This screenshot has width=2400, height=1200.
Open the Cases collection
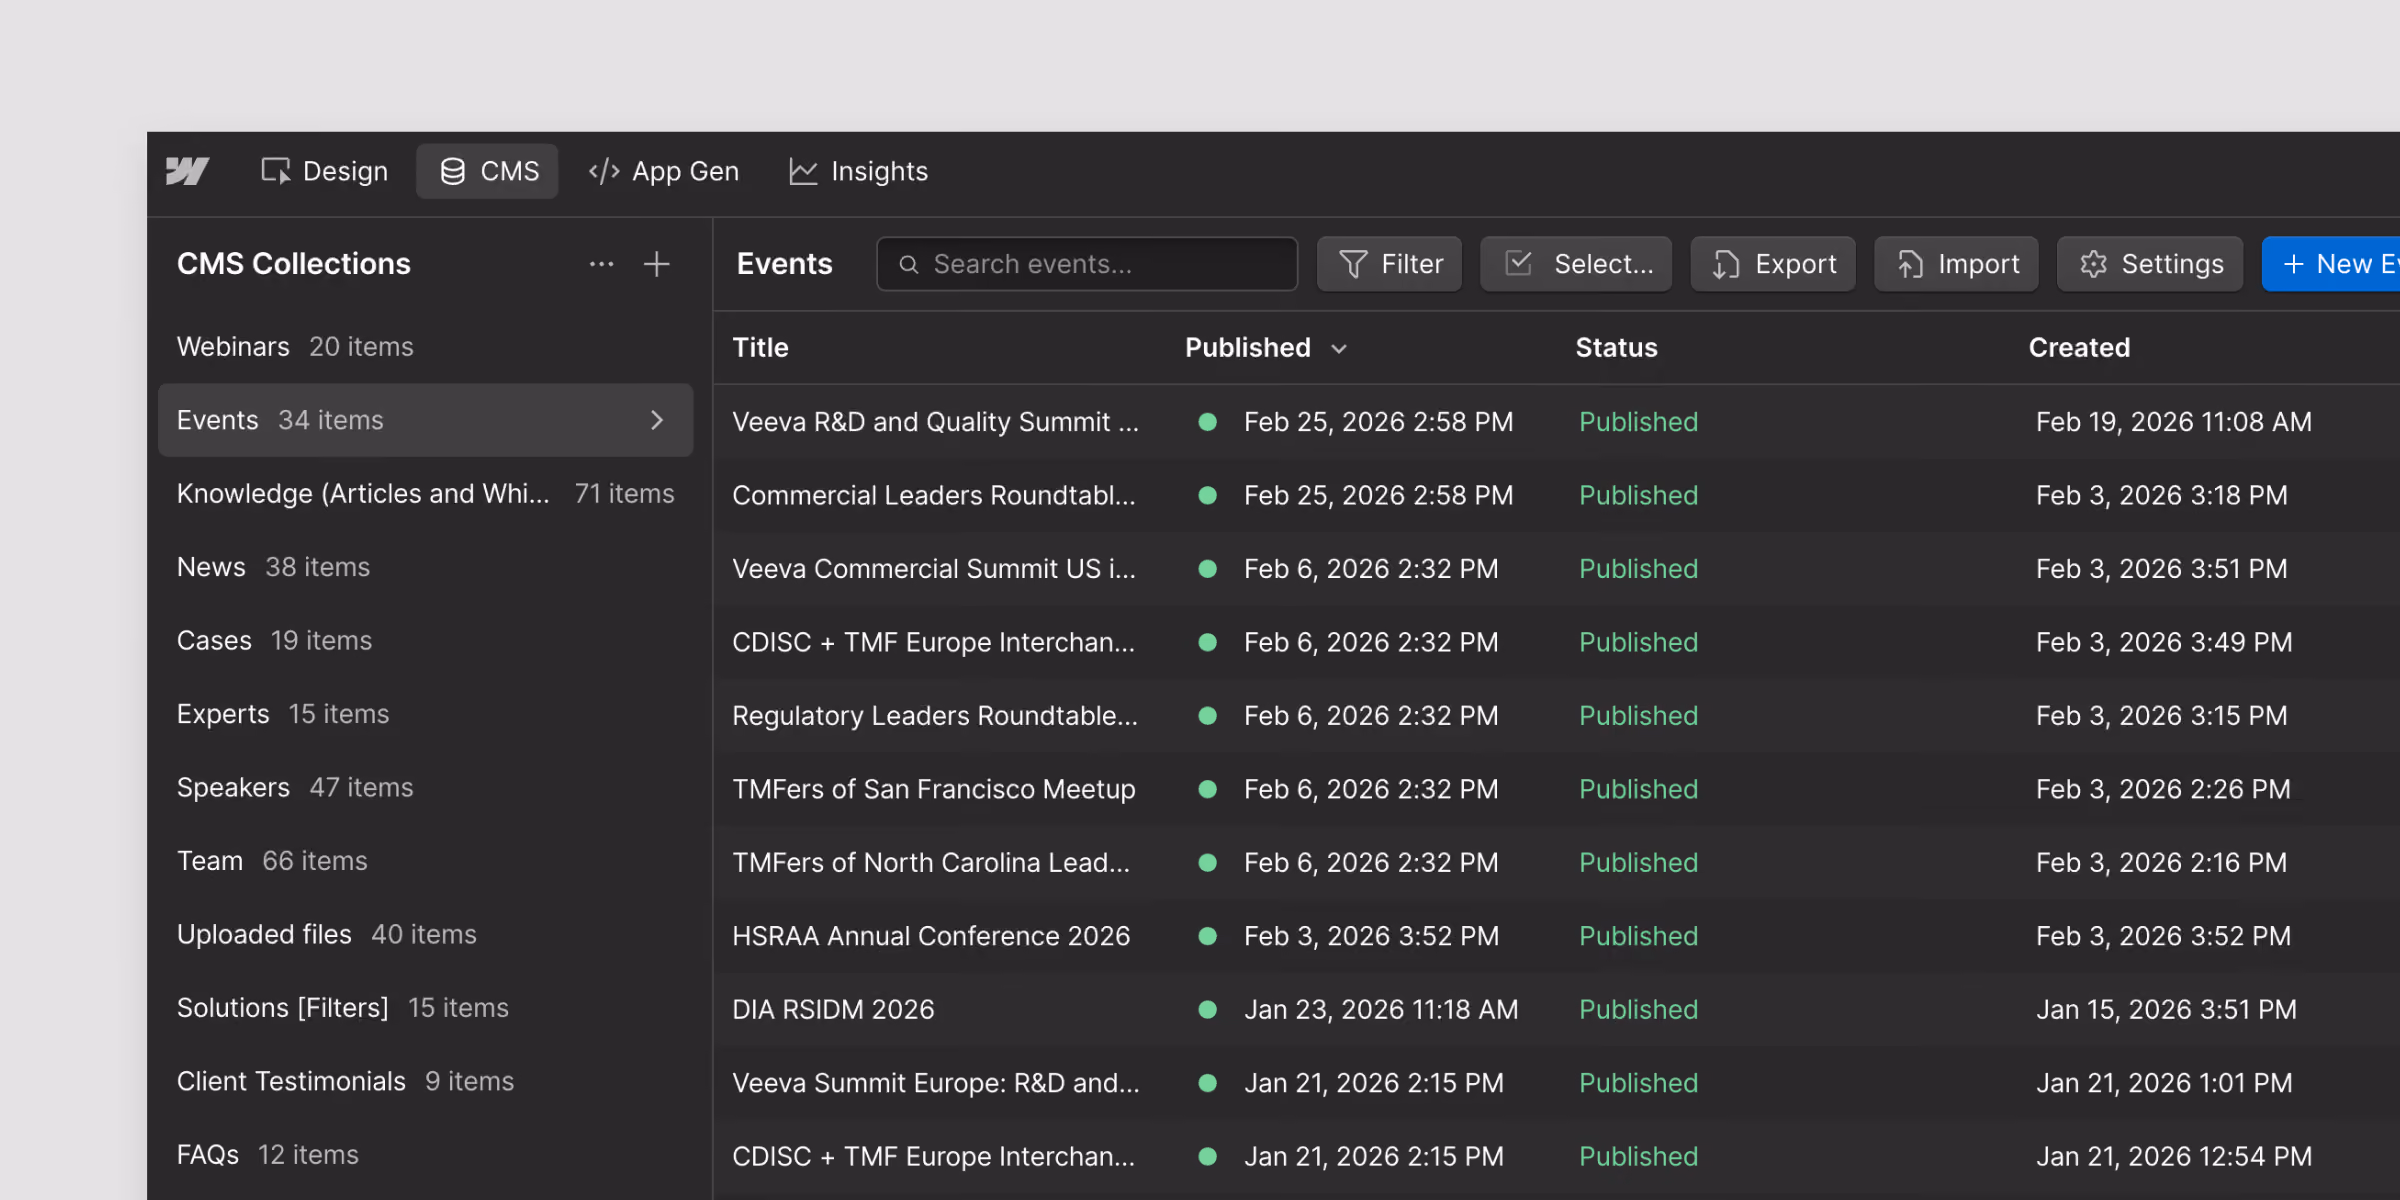click(425, 640)
